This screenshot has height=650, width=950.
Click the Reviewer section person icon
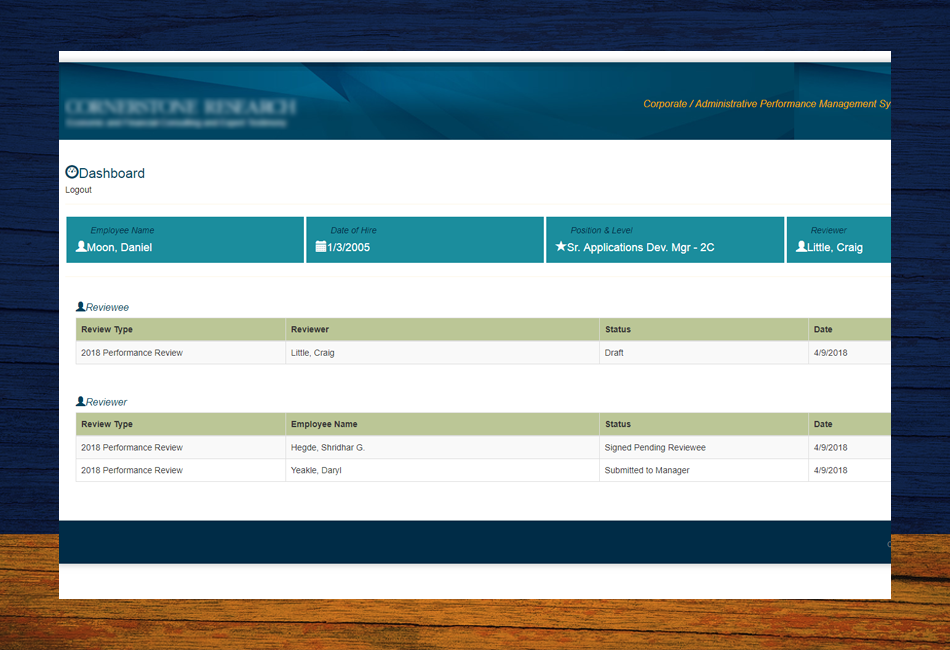click(81, 401)
